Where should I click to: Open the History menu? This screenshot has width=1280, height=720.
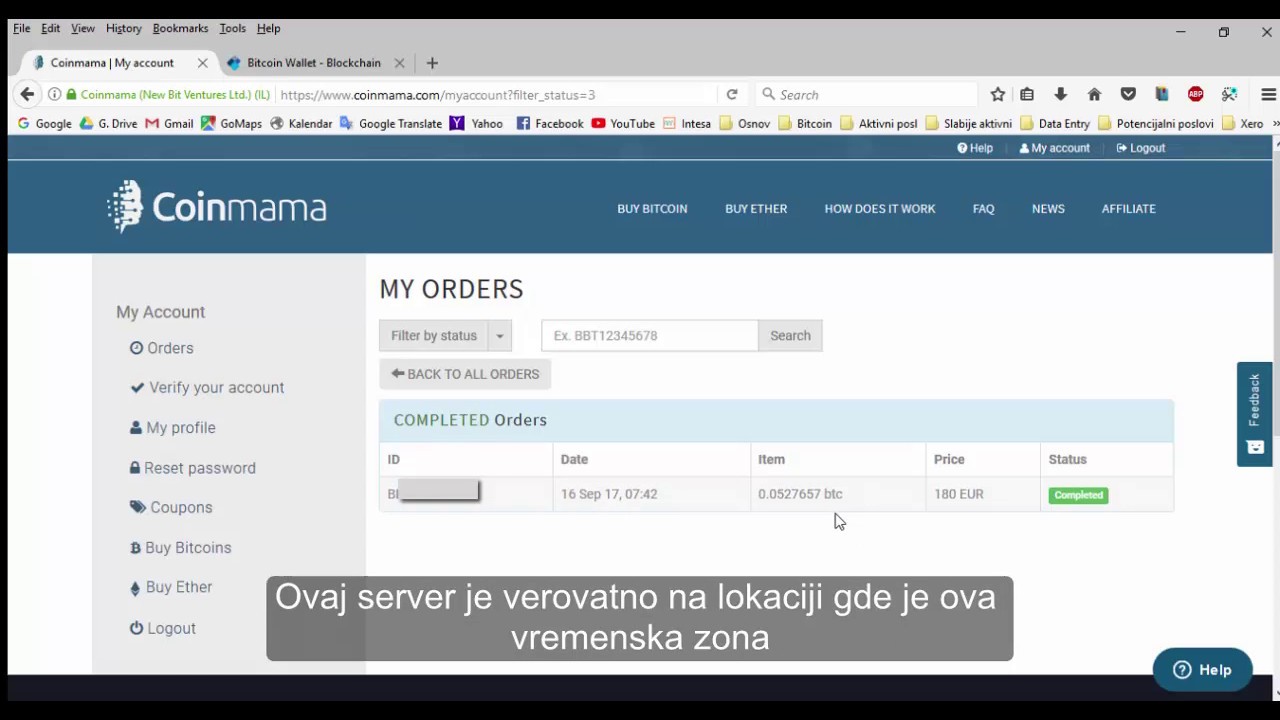123,28
